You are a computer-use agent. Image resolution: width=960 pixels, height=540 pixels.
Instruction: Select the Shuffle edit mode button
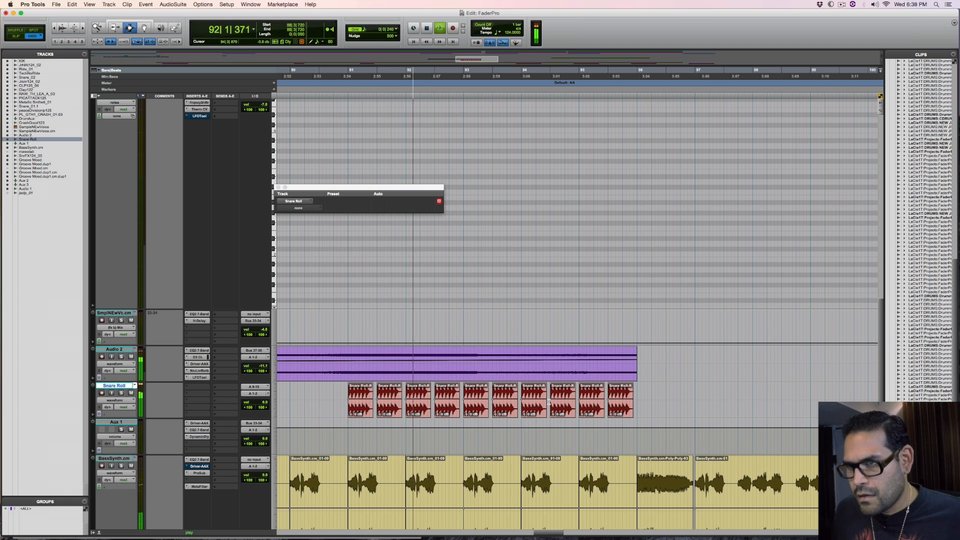[15, 29]
